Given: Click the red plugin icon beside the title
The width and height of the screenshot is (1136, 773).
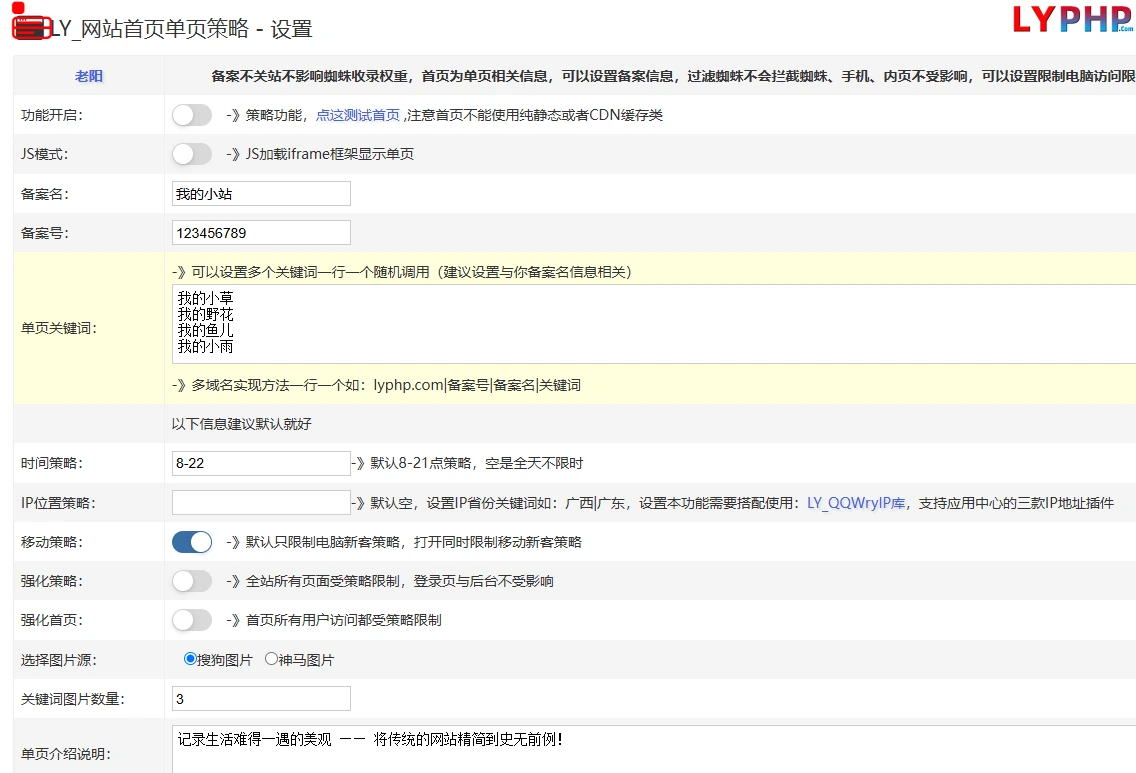Looking at the screenshot, I should 30,26.
